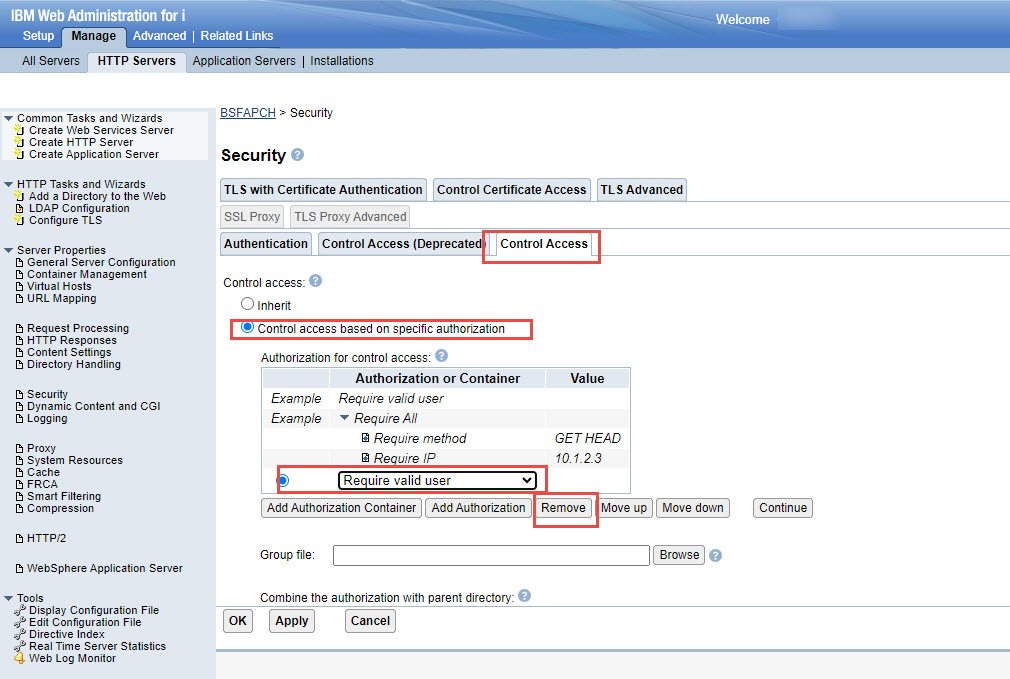The width and height of the screenshot is (1010, 679).
Task: Open the Require valid user dropdown
Action: point(437,480)
